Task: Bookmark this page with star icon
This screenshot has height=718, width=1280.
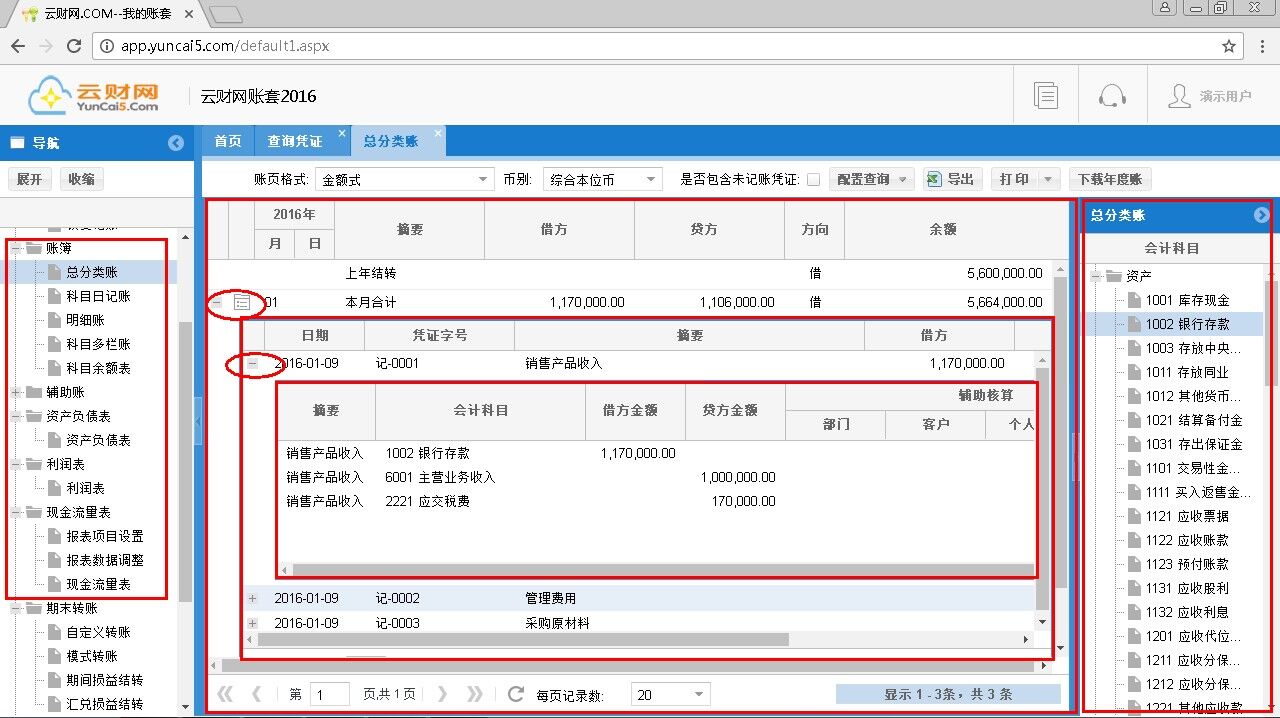Action: [1229, 46]
